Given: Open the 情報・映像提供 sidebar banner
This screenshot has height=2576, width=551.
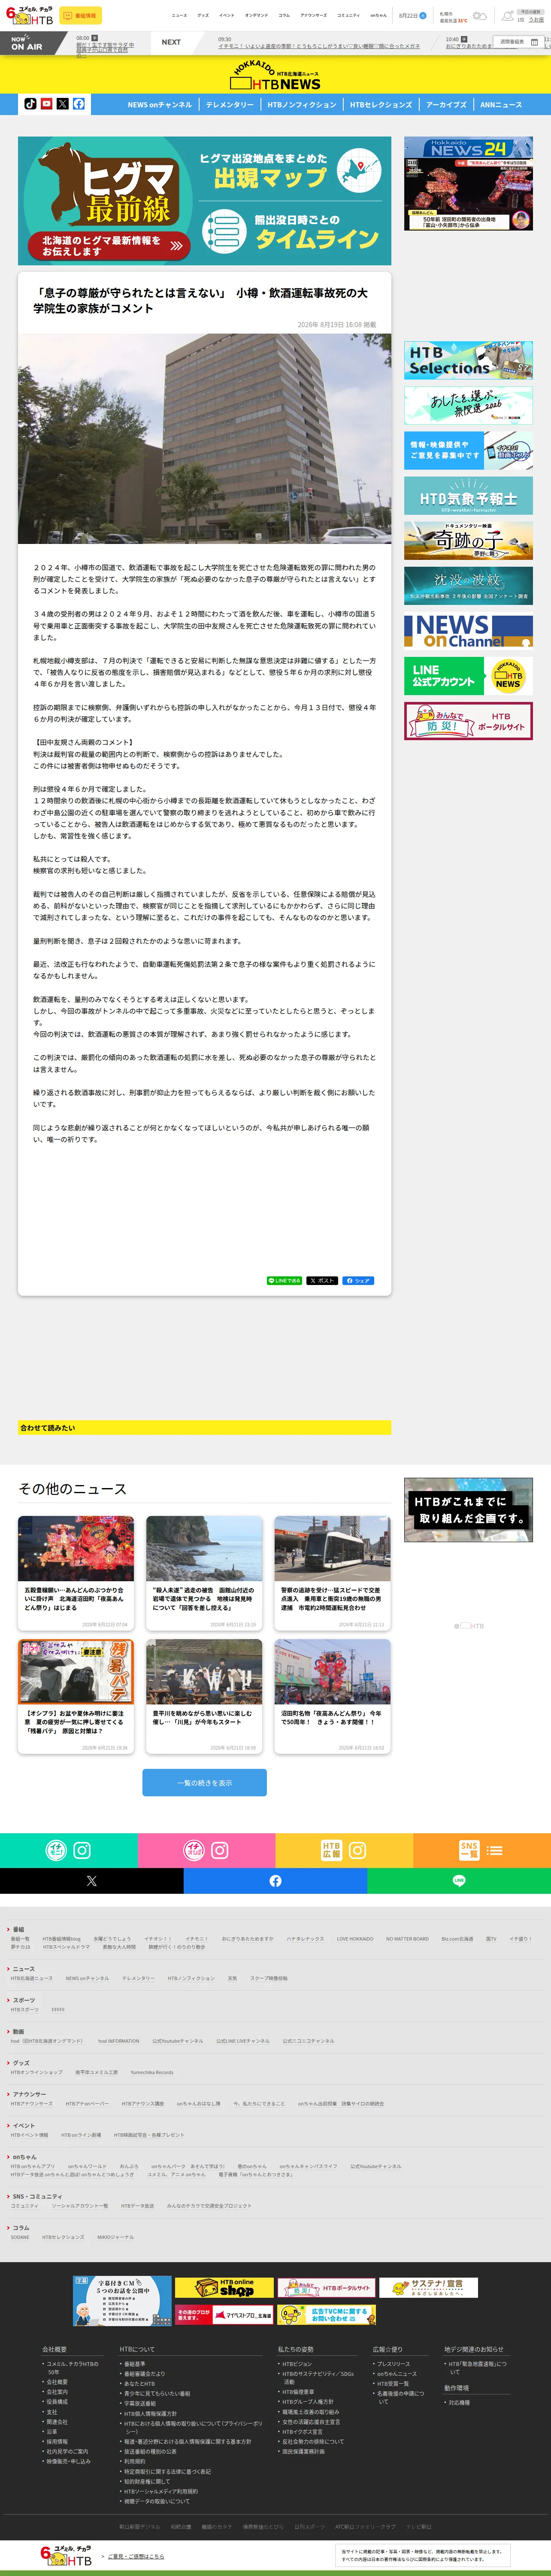Looking at the screenshot, I should coord(468,450).
